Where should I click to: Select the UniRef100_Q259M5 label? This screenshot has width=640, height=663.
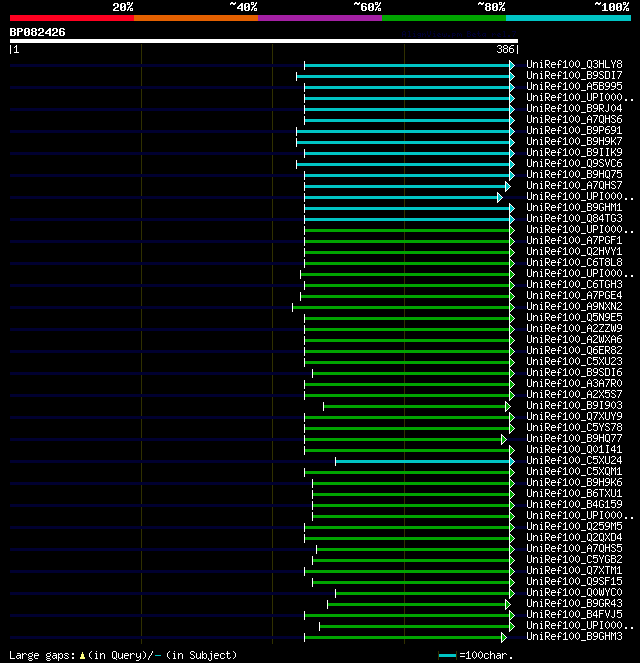coord(574,526)
